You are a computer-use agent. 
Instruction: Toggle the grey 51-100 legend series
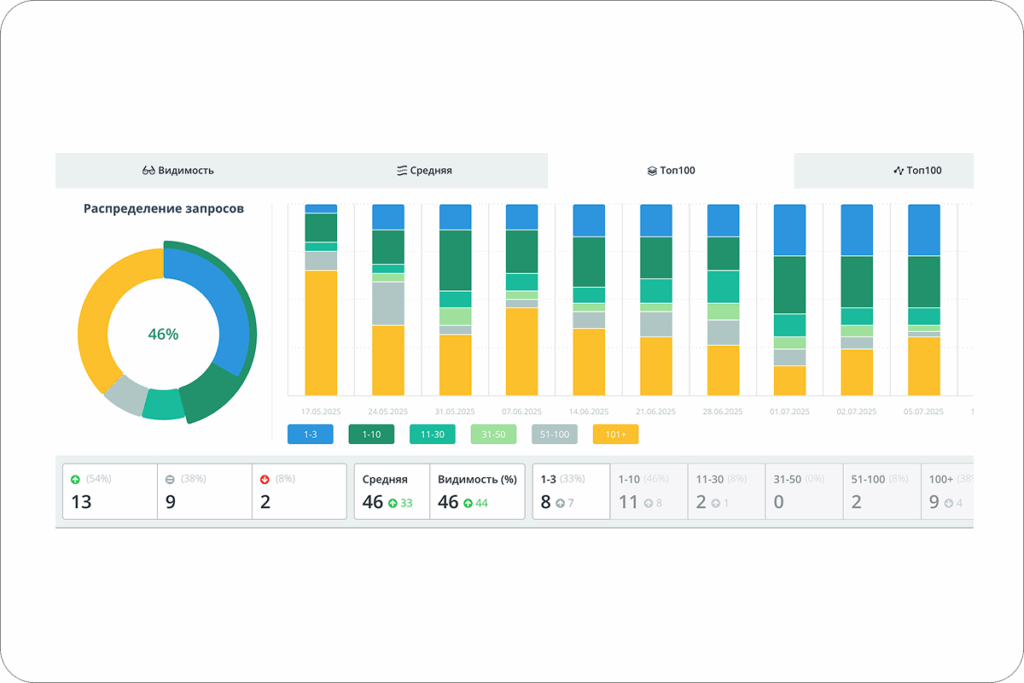point(554,434)
